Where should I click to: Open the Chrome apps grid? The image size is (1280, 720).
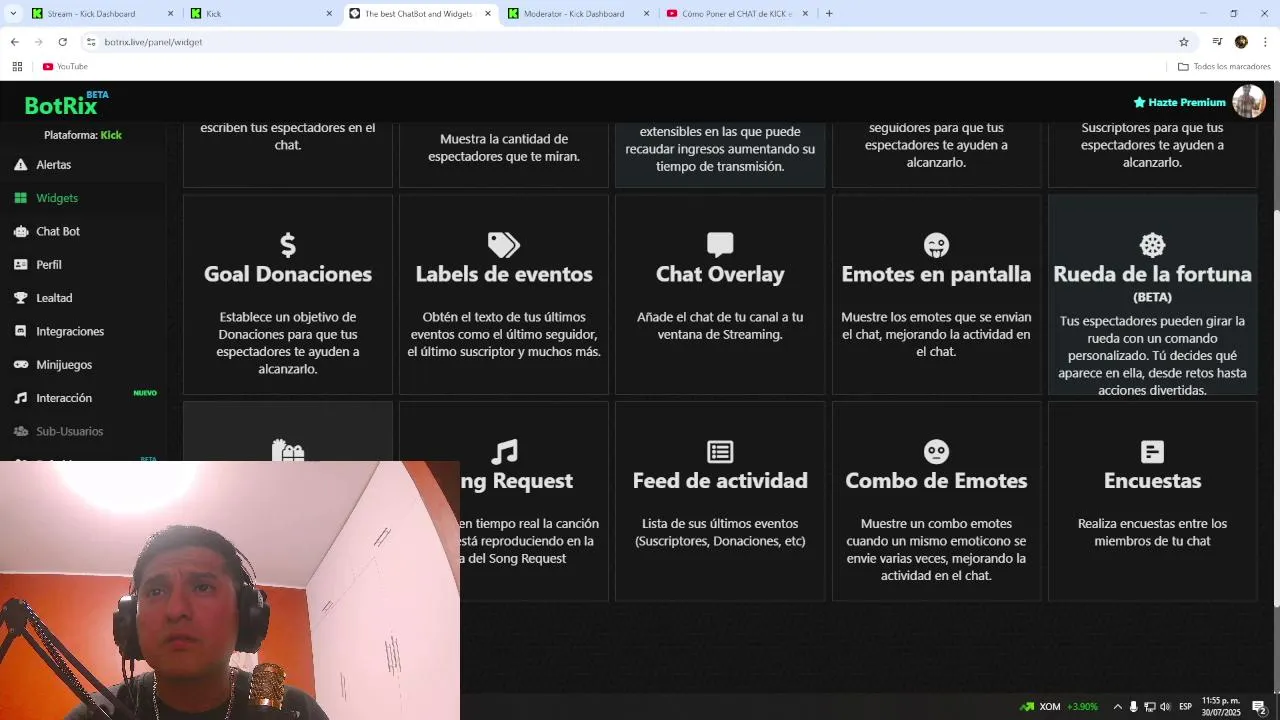tap(17, 66)
